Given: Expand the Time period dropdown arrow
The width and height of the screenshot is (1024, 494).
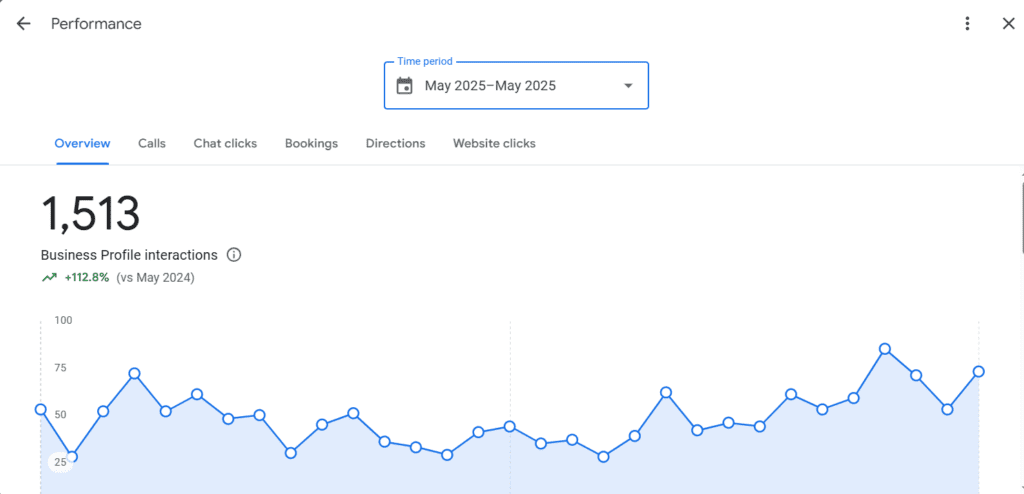Looking at the screenshot, I should pyautogui.click(x=628, y=86).
